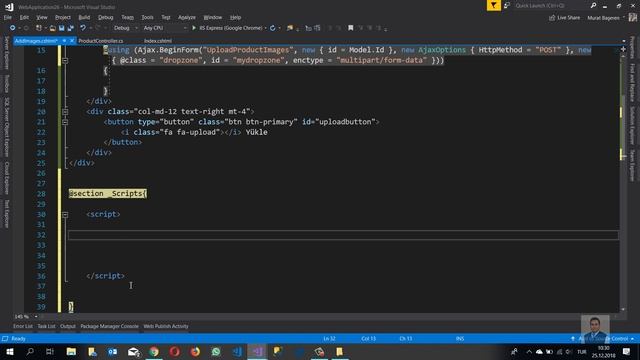Open the Solution Explorer side tab
Screen dimensions: 640x360
632,126
